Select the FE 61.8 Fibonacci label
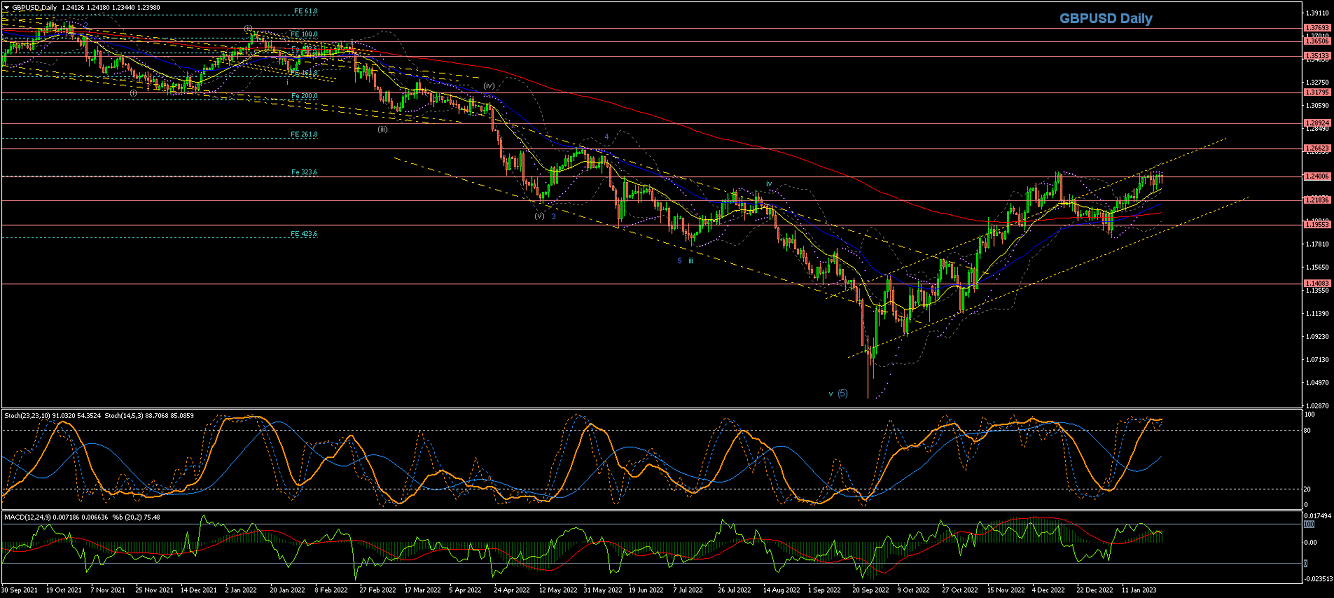 (304, 10)
